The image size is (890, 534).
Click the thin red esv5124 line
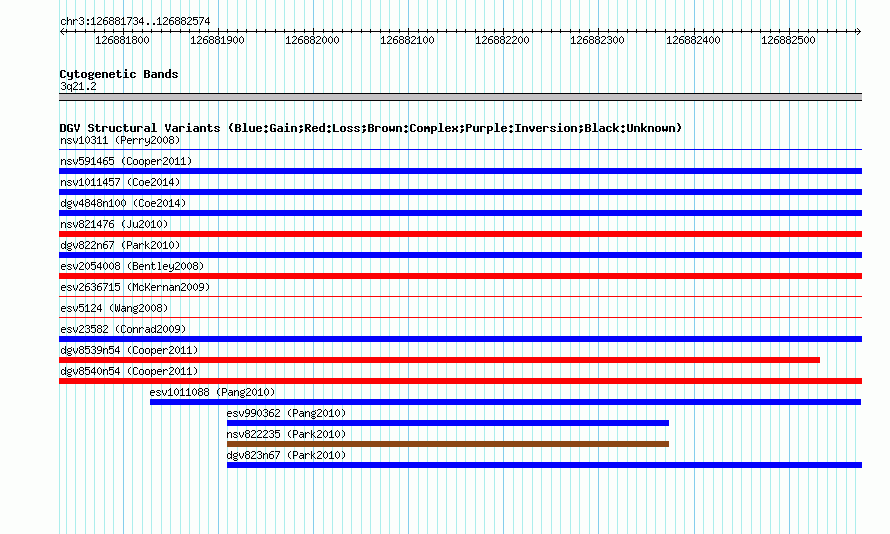click(x=460, y=317)
